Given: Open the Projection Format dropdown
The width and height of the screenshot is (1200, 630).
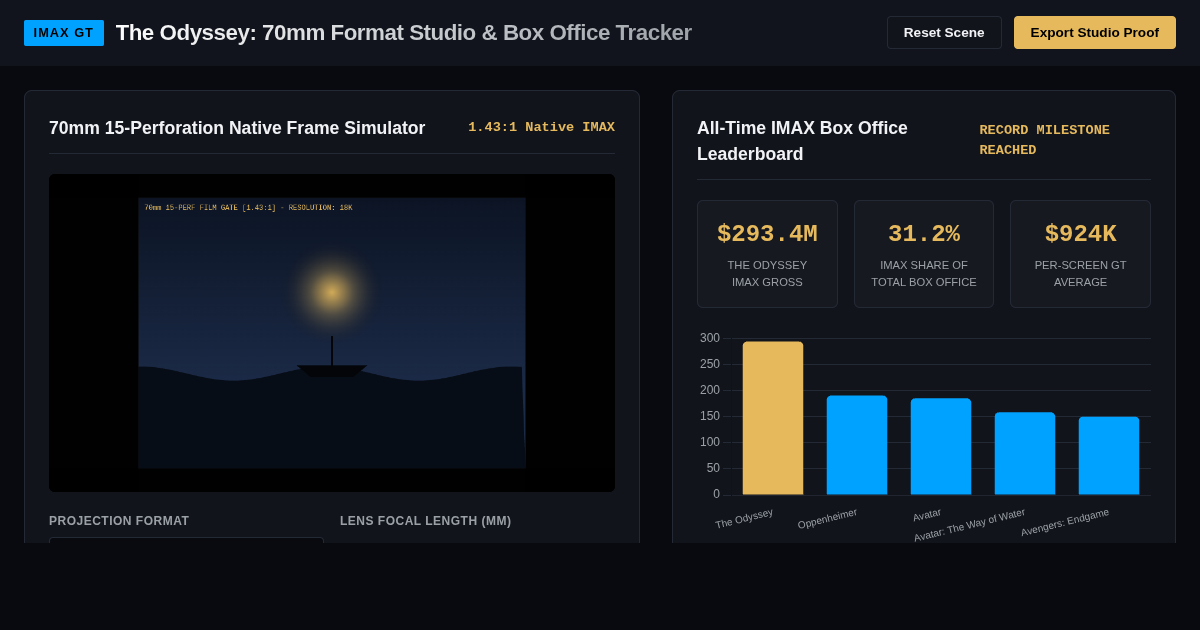Looking at the screenshot, I should coord(186,540).
